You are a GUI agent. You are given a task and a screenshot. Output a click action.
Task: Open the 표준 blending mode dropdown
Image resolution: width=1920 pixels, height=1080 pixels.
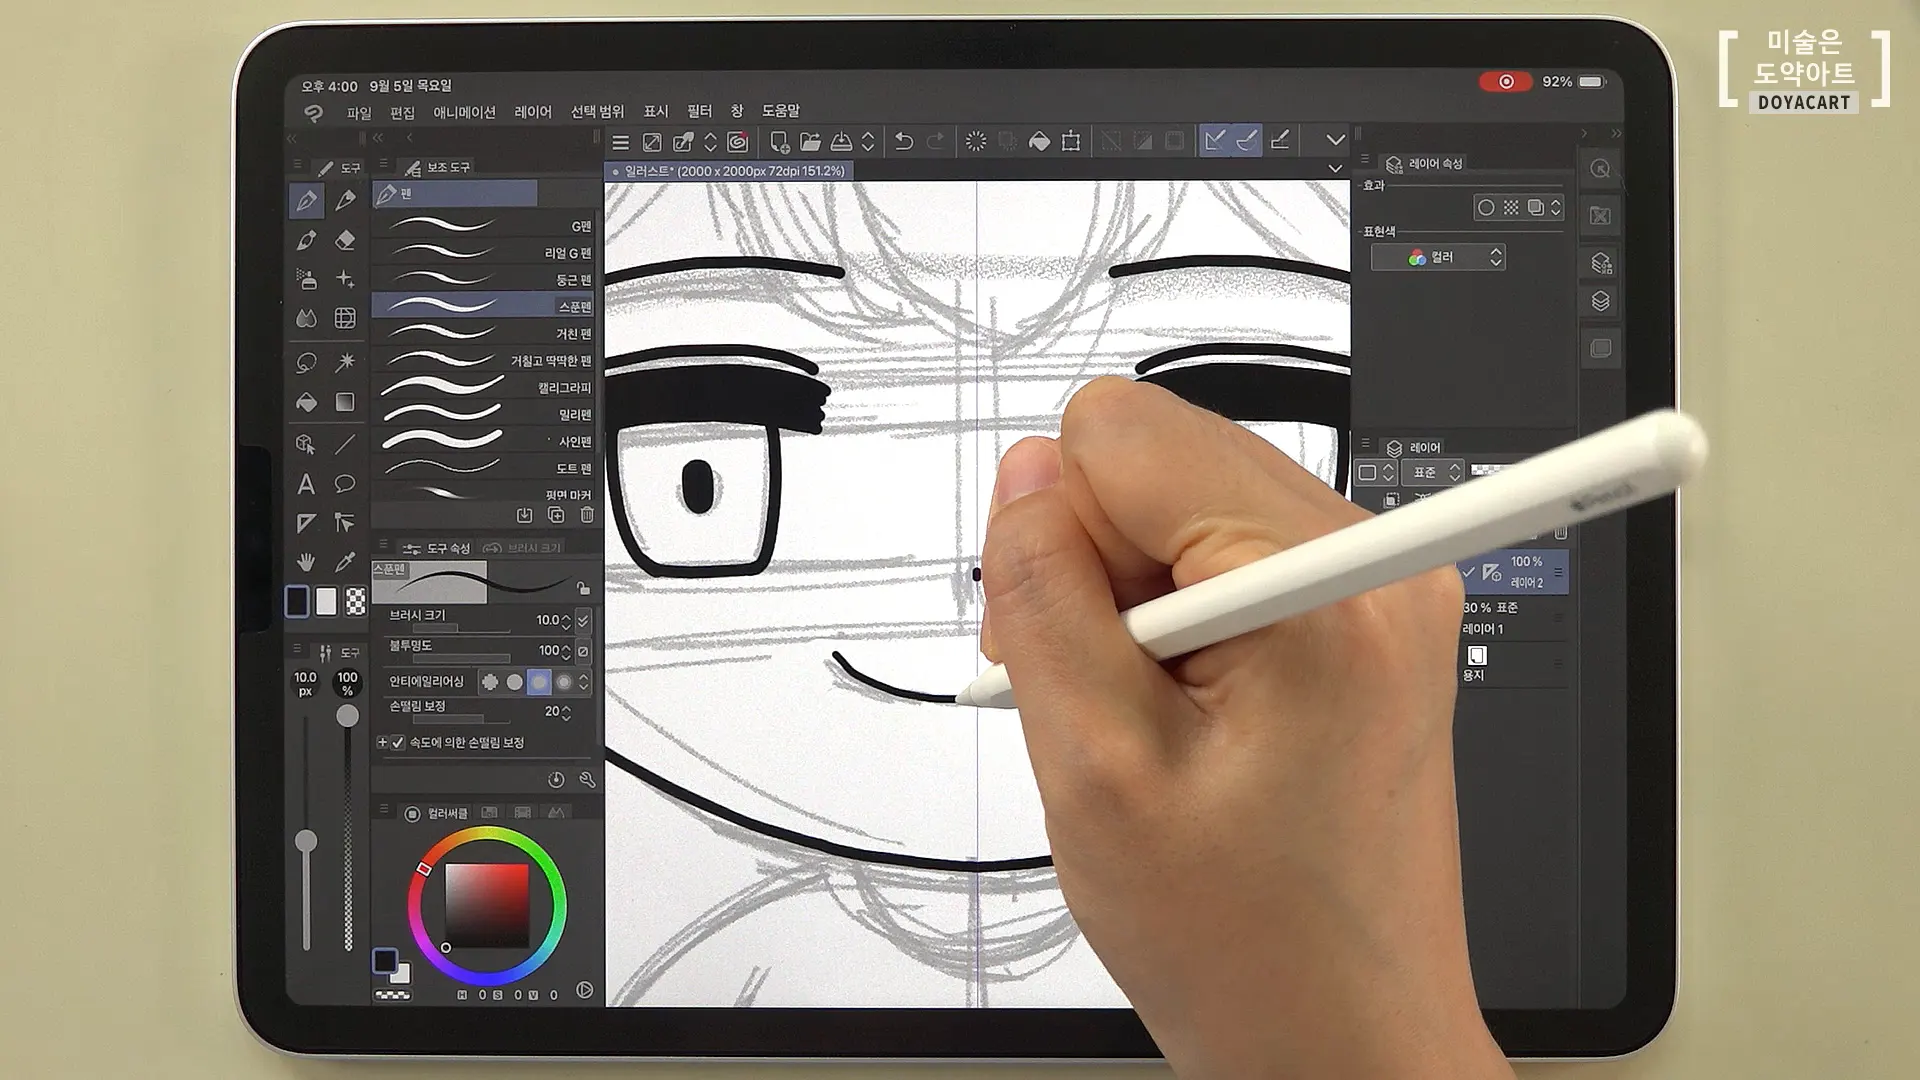coord(1432,472)
